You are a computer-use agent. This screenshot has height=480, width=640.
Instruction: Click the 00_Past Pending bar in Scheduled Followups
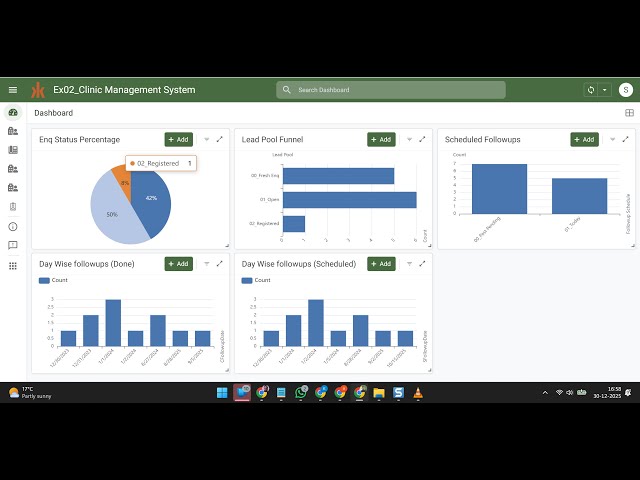point(499,189)
